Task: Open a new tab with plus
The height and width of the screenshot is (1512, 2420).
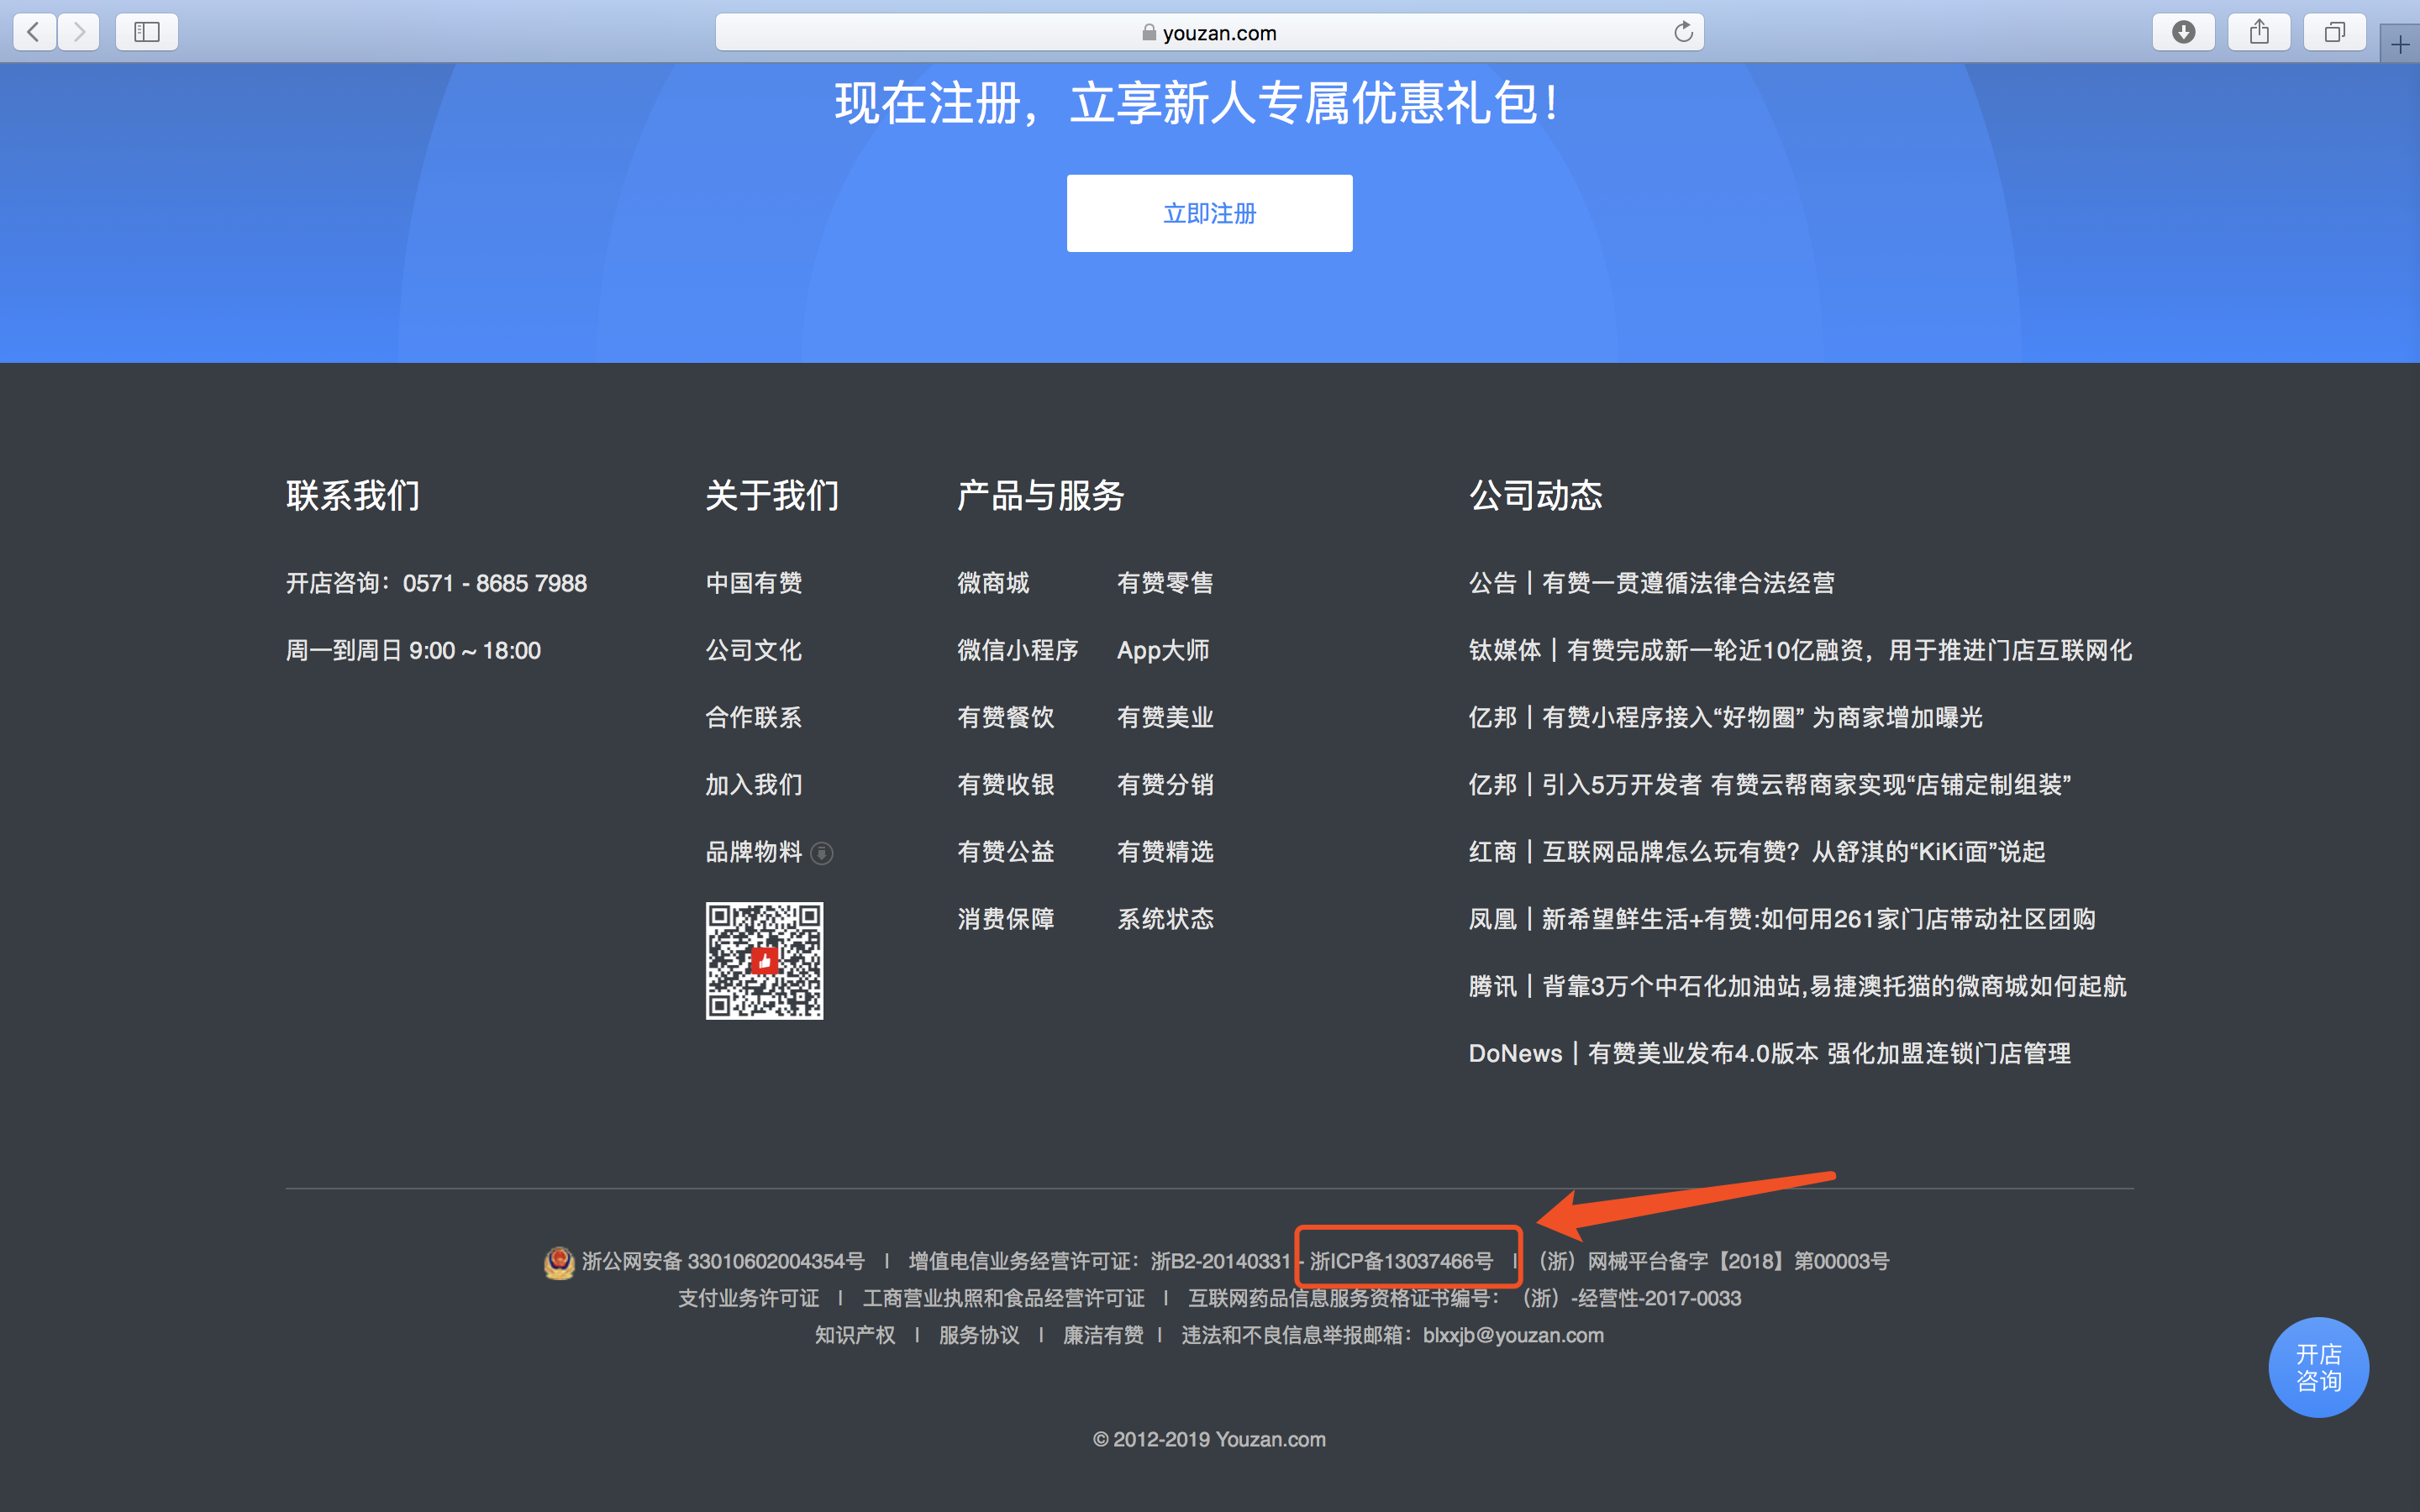Action: tap(2399, 45)
